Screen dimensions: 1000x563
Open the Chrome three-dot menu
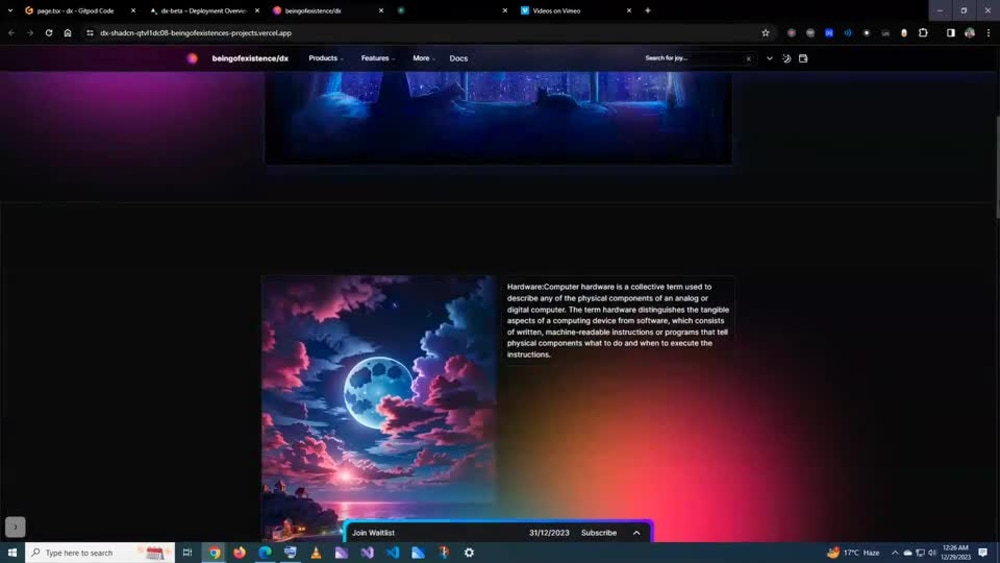pyautogui.click(x=988, y=33)
